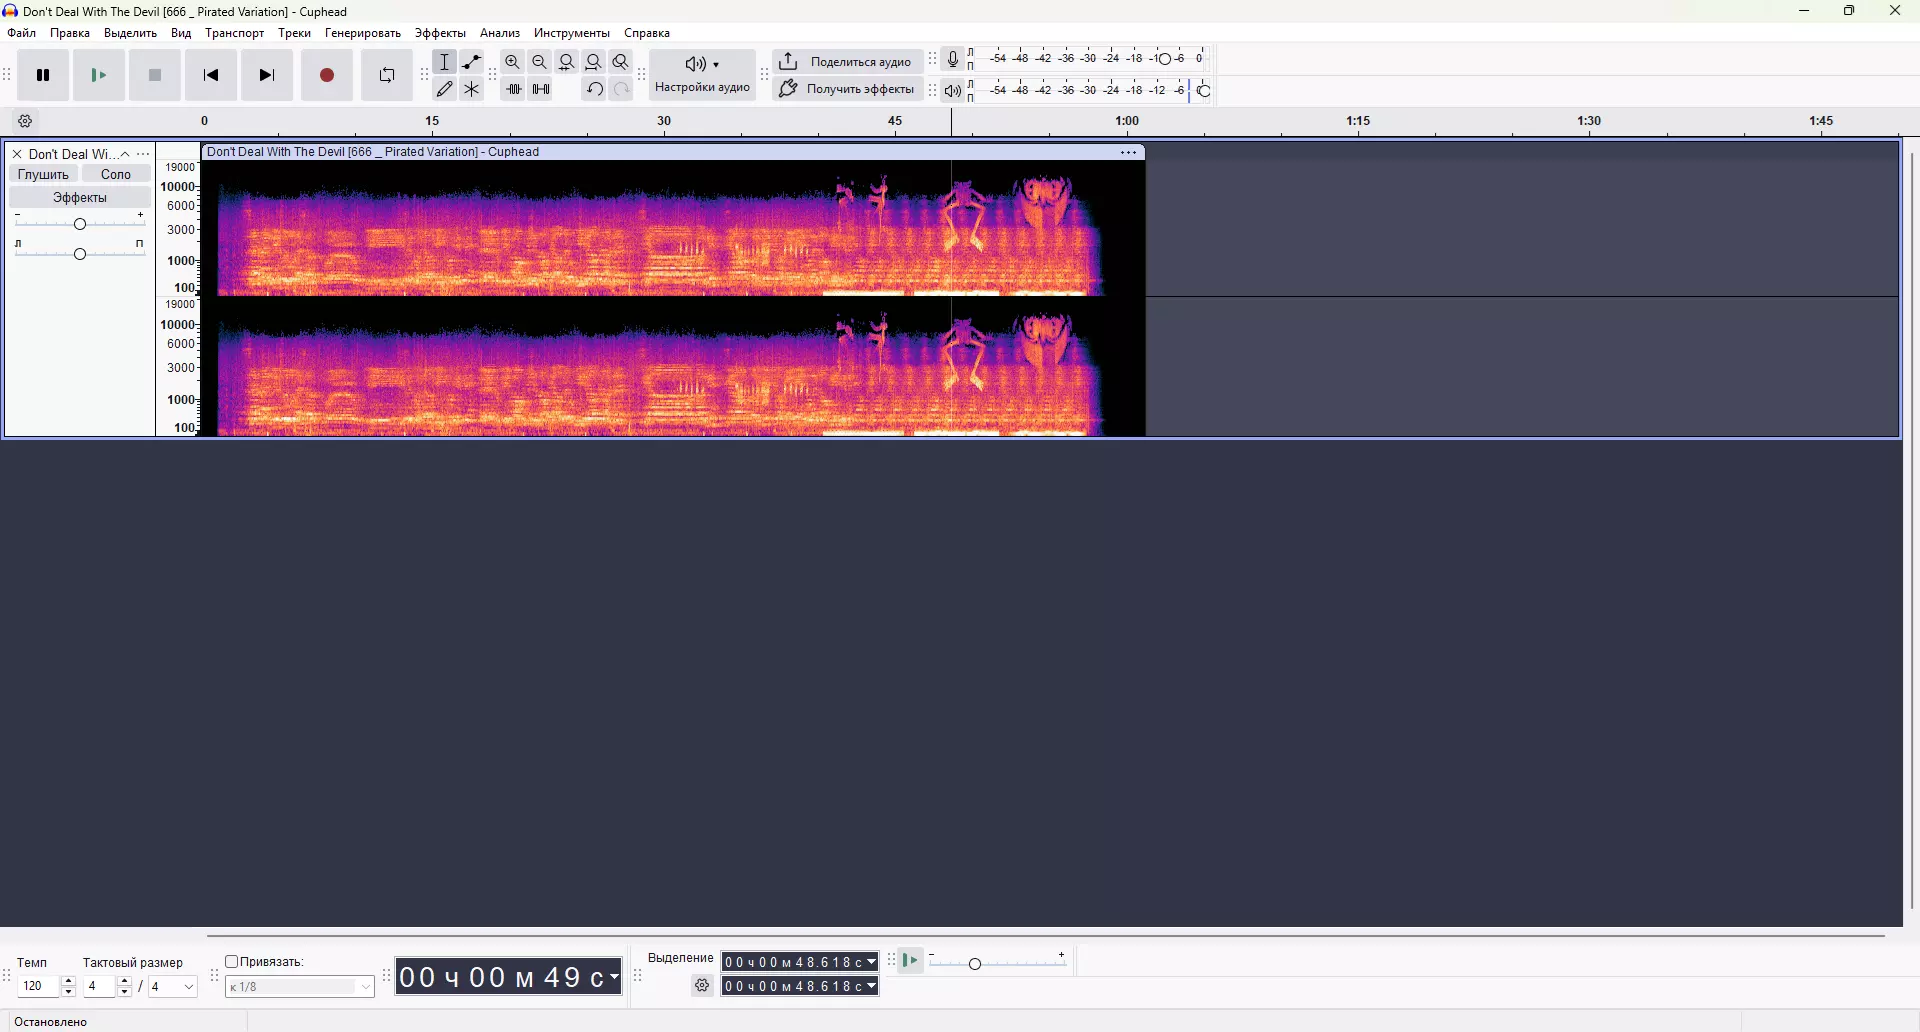Screen dimensions: 1920x1032
Task: Zoom out on the timeline
Action: click(540, 62)
